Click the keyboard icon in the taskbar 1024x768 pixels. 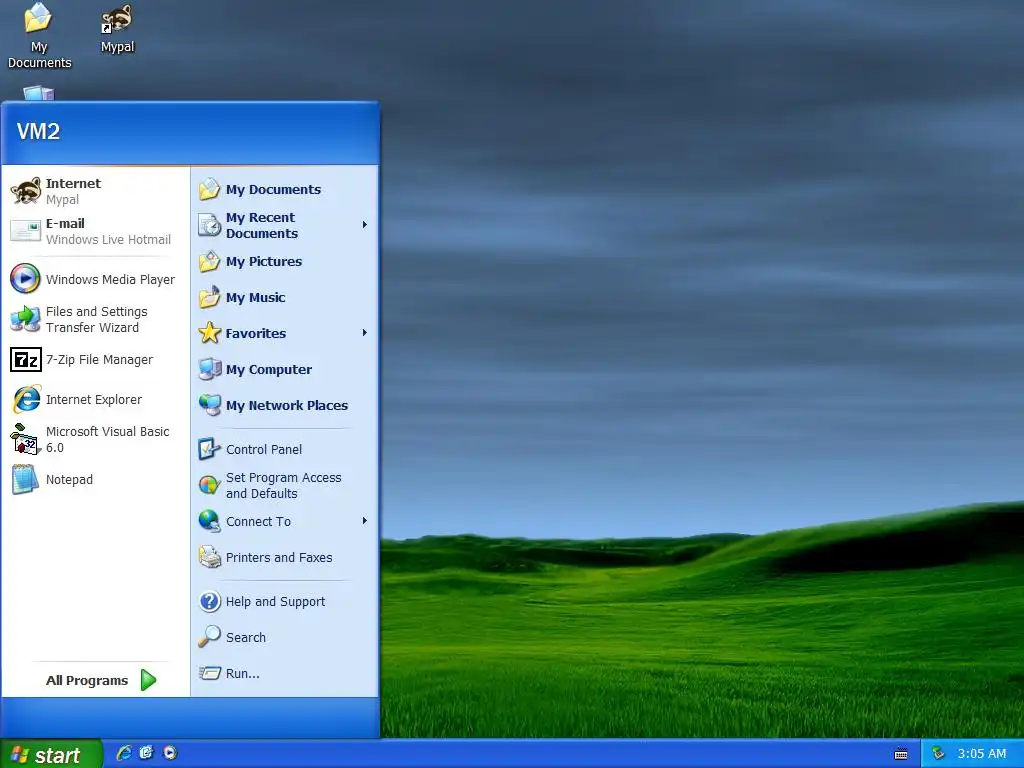(x=901, y=754)
